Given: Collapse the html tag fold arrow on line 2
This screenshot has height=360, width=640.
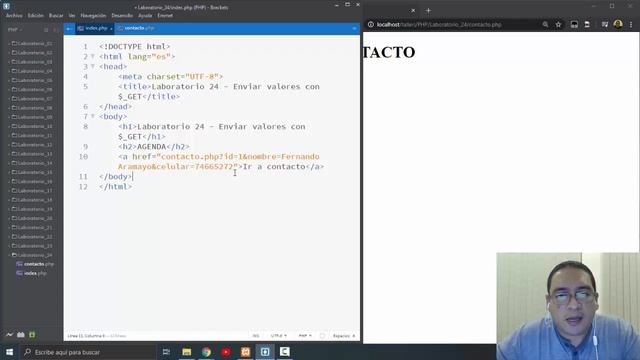Looking at the screenshot, I should pos(93,56).
